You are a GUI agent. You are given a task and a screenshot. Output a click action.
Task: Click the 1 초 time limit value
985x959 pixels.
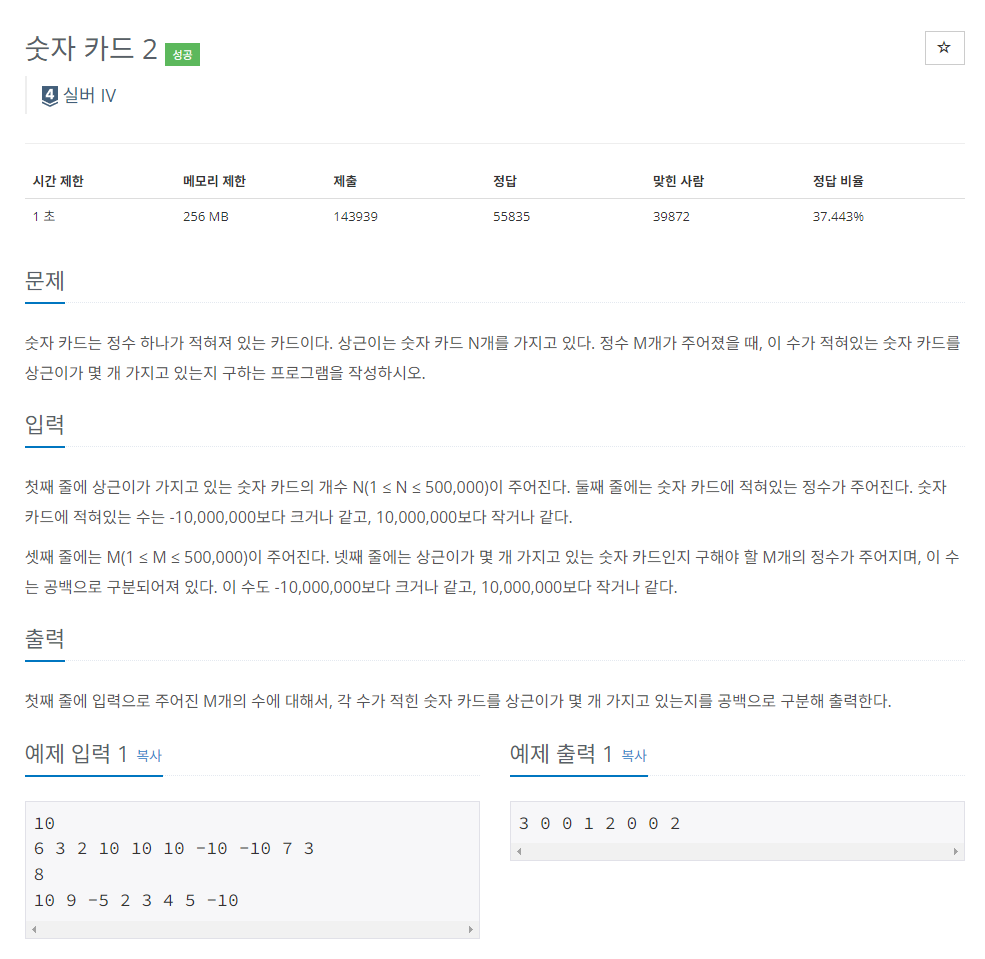coord(44,216)
